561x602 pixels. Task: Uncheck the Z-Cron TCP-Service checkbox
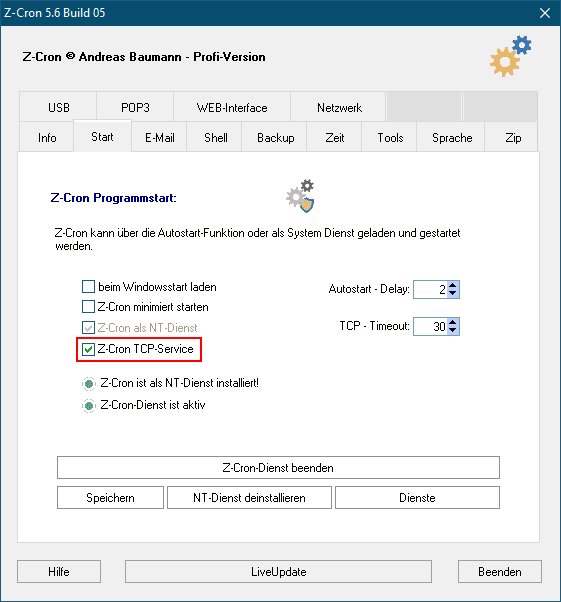[x=88, y=349]
